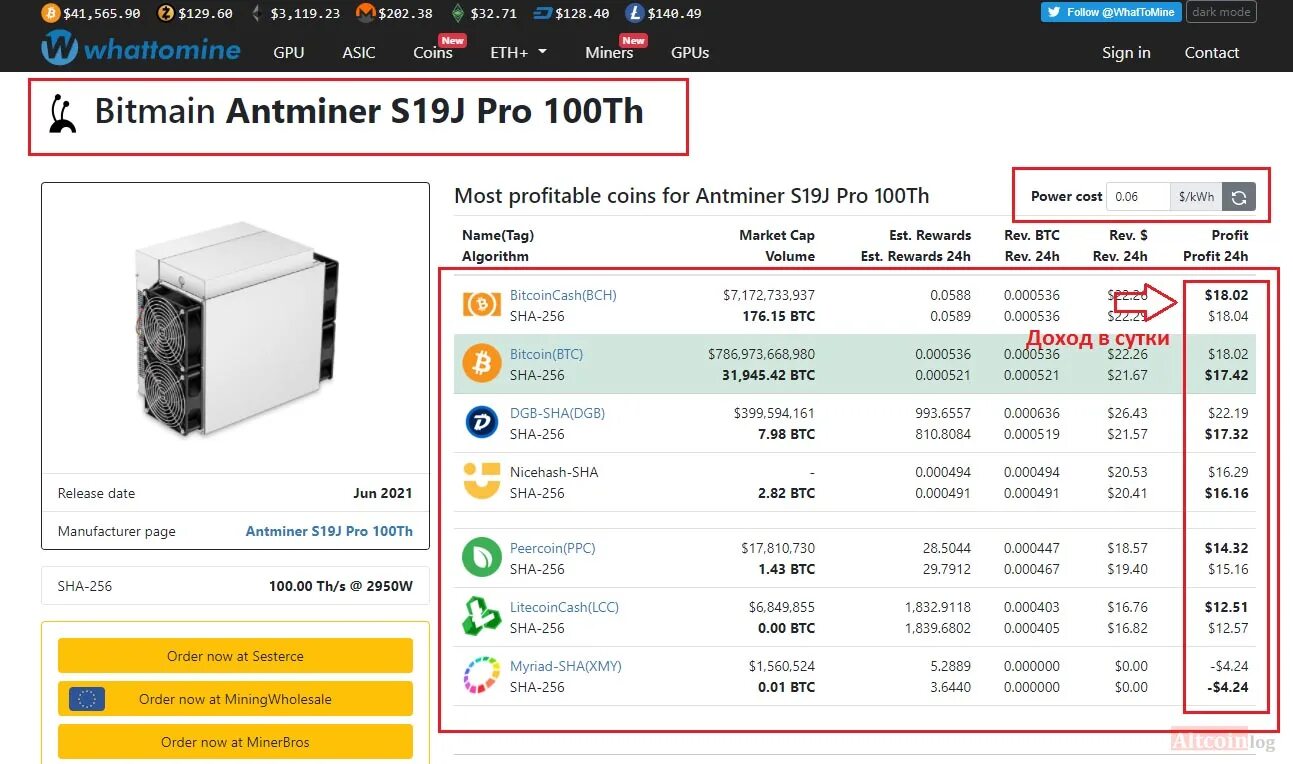
Task: Click the Nicehash-SHA logo icon
Action: (x=481, y=481)
